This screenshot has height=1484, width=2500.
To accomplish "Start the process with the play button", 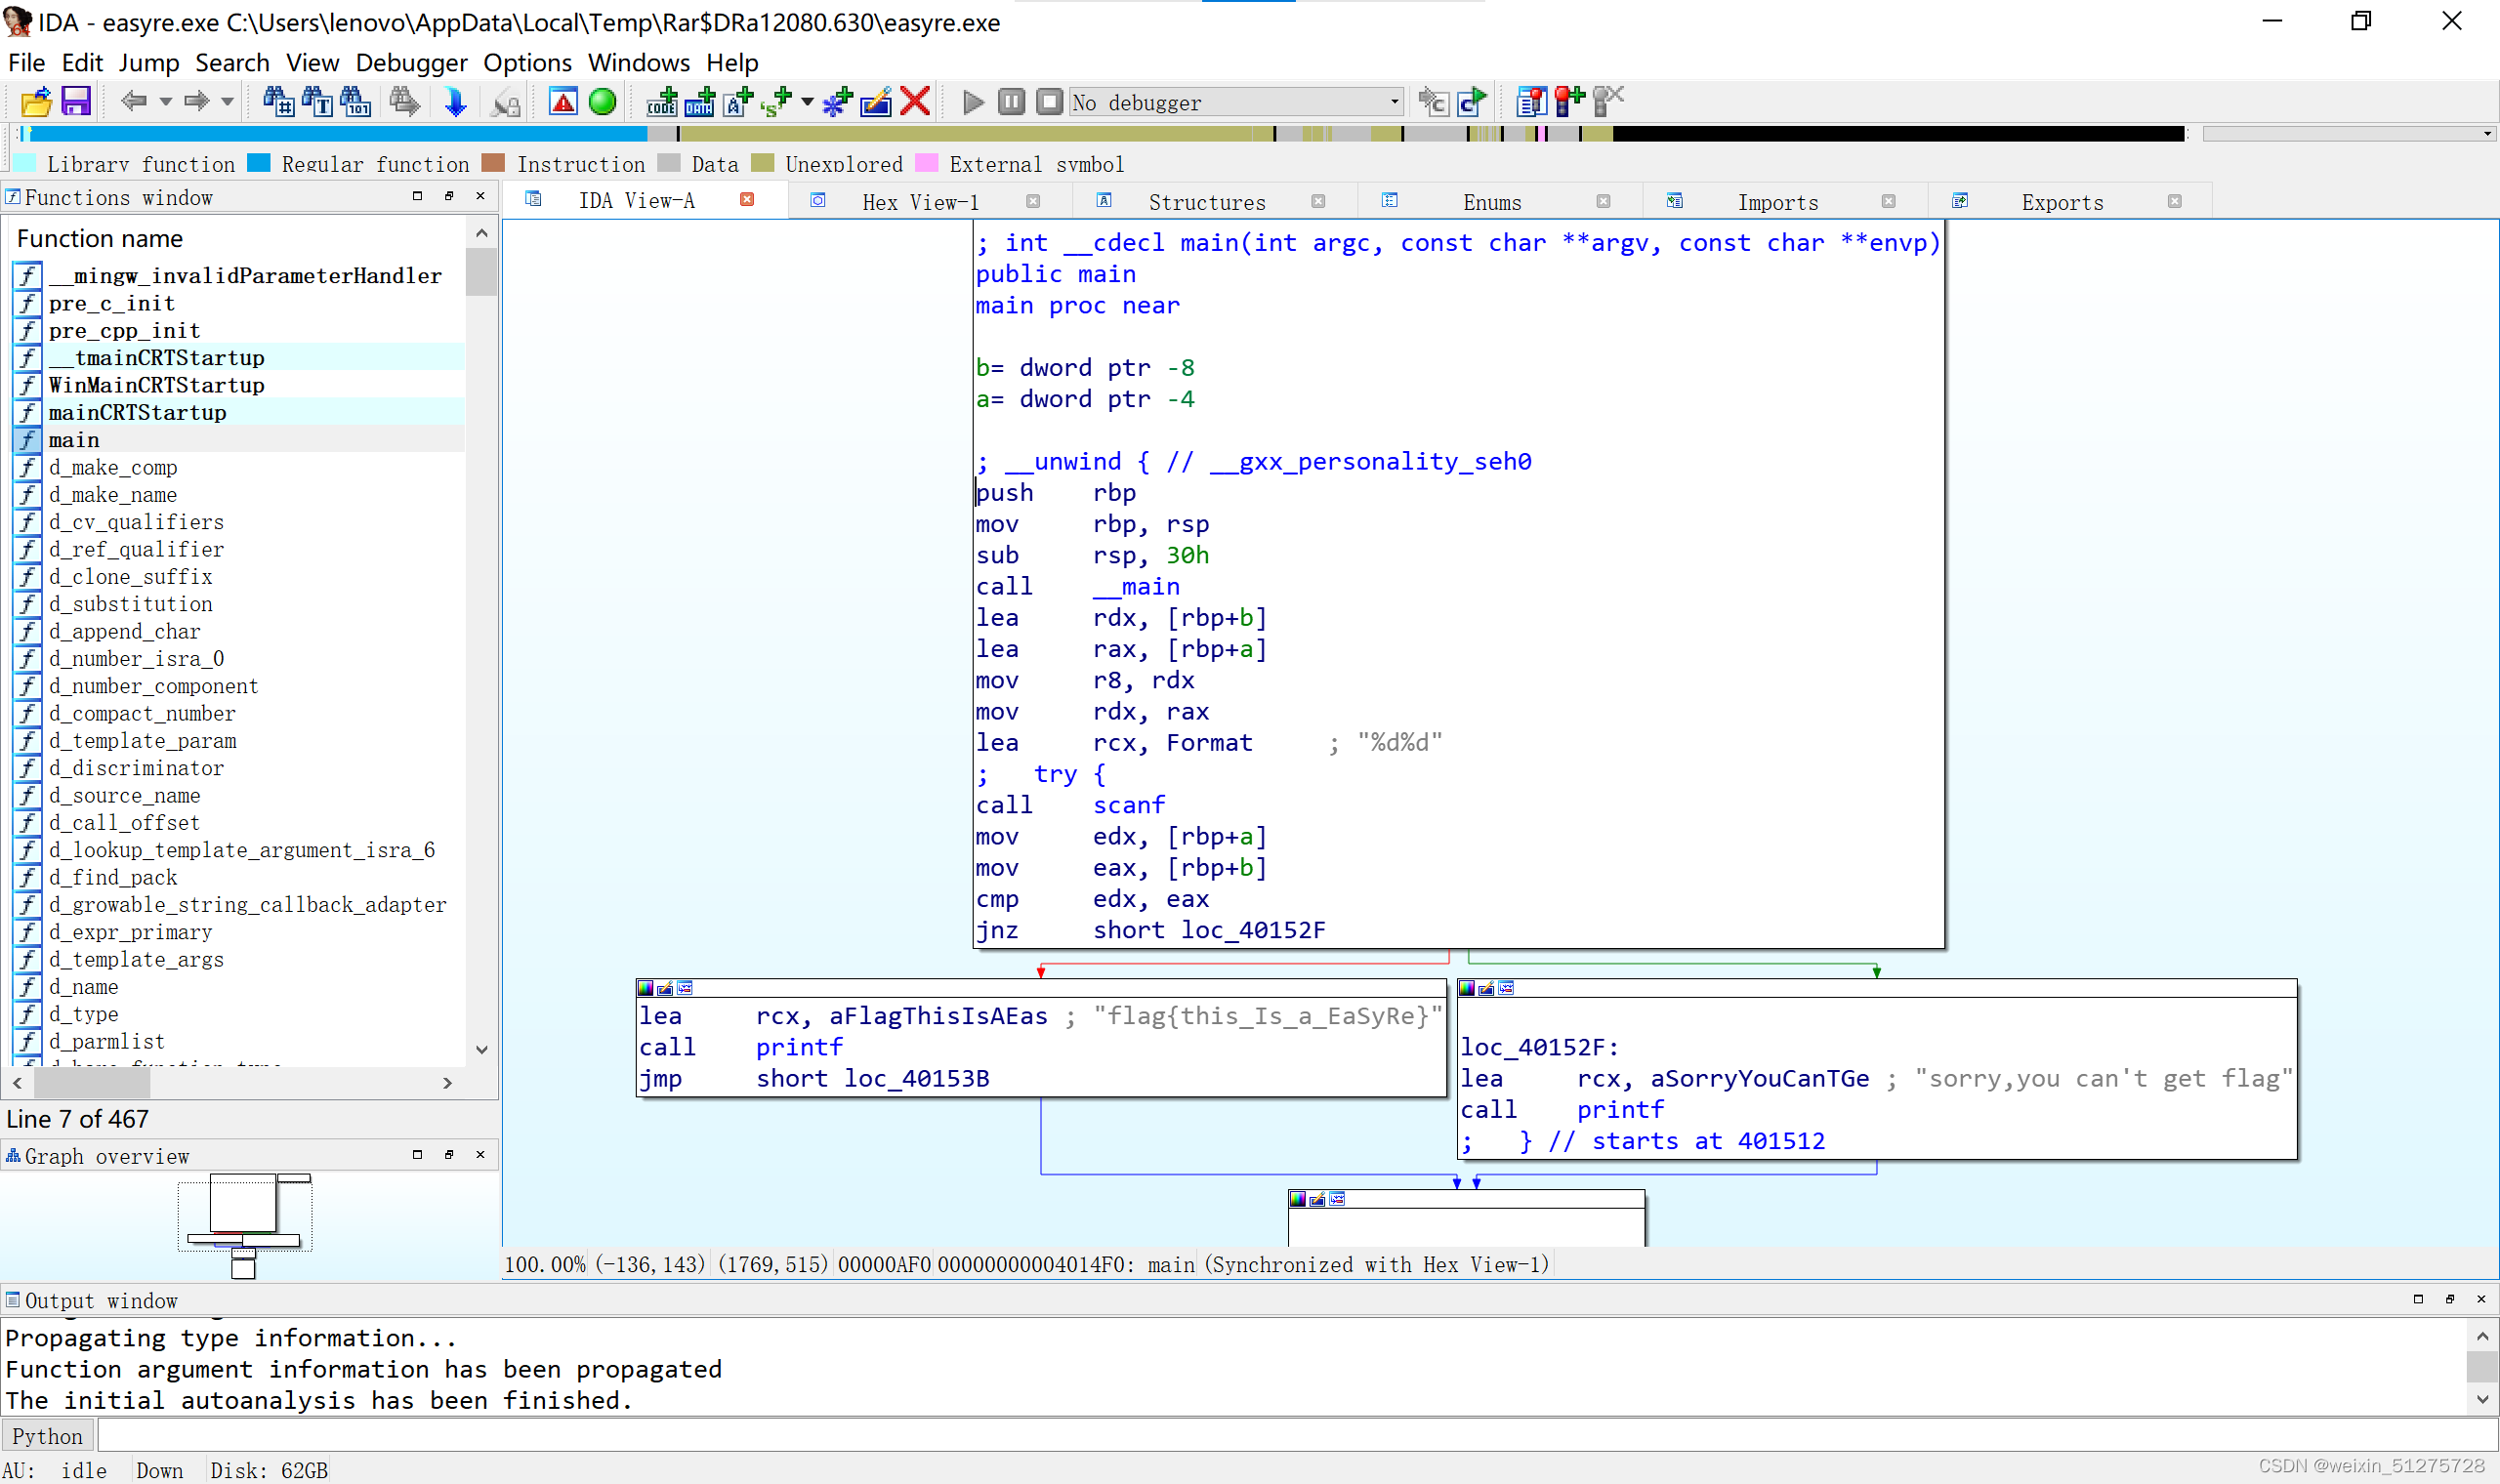I will click(x=973, y=102).
